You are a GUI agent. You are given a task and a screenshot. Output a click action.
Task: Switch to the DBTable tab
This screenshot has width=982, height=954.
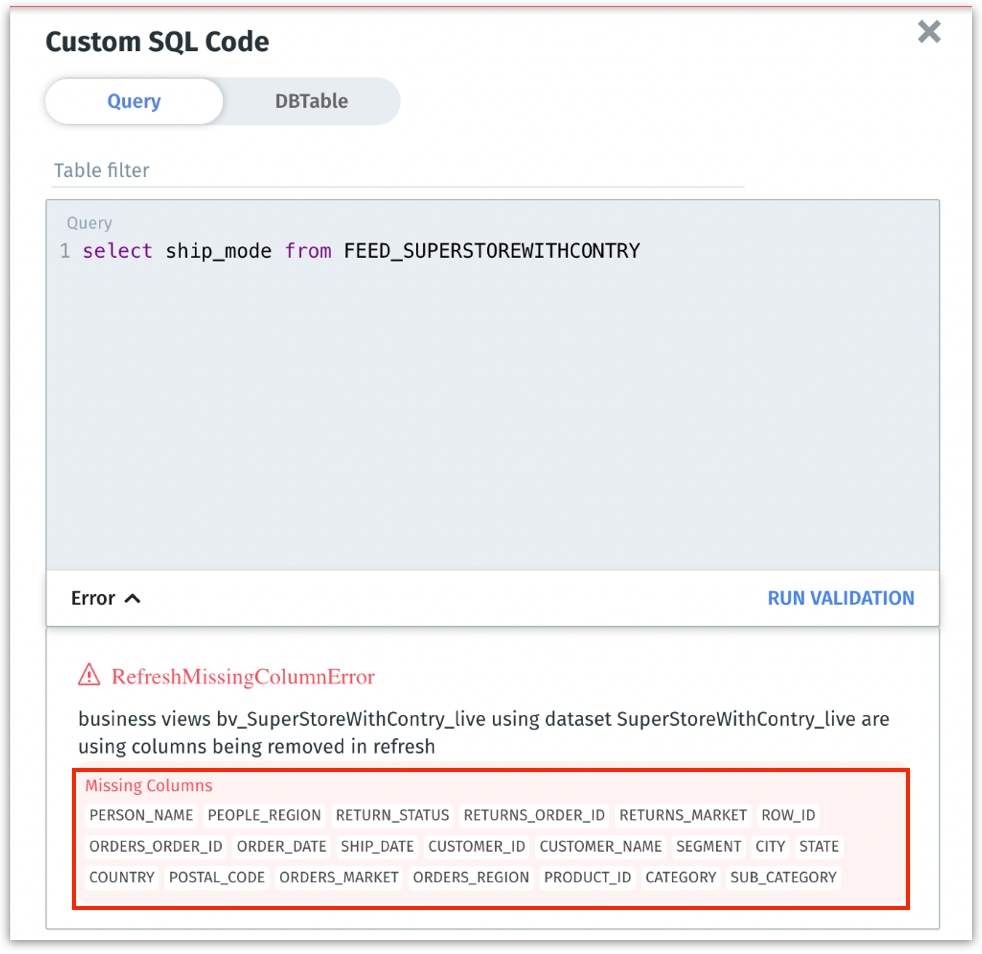point(311,101)
